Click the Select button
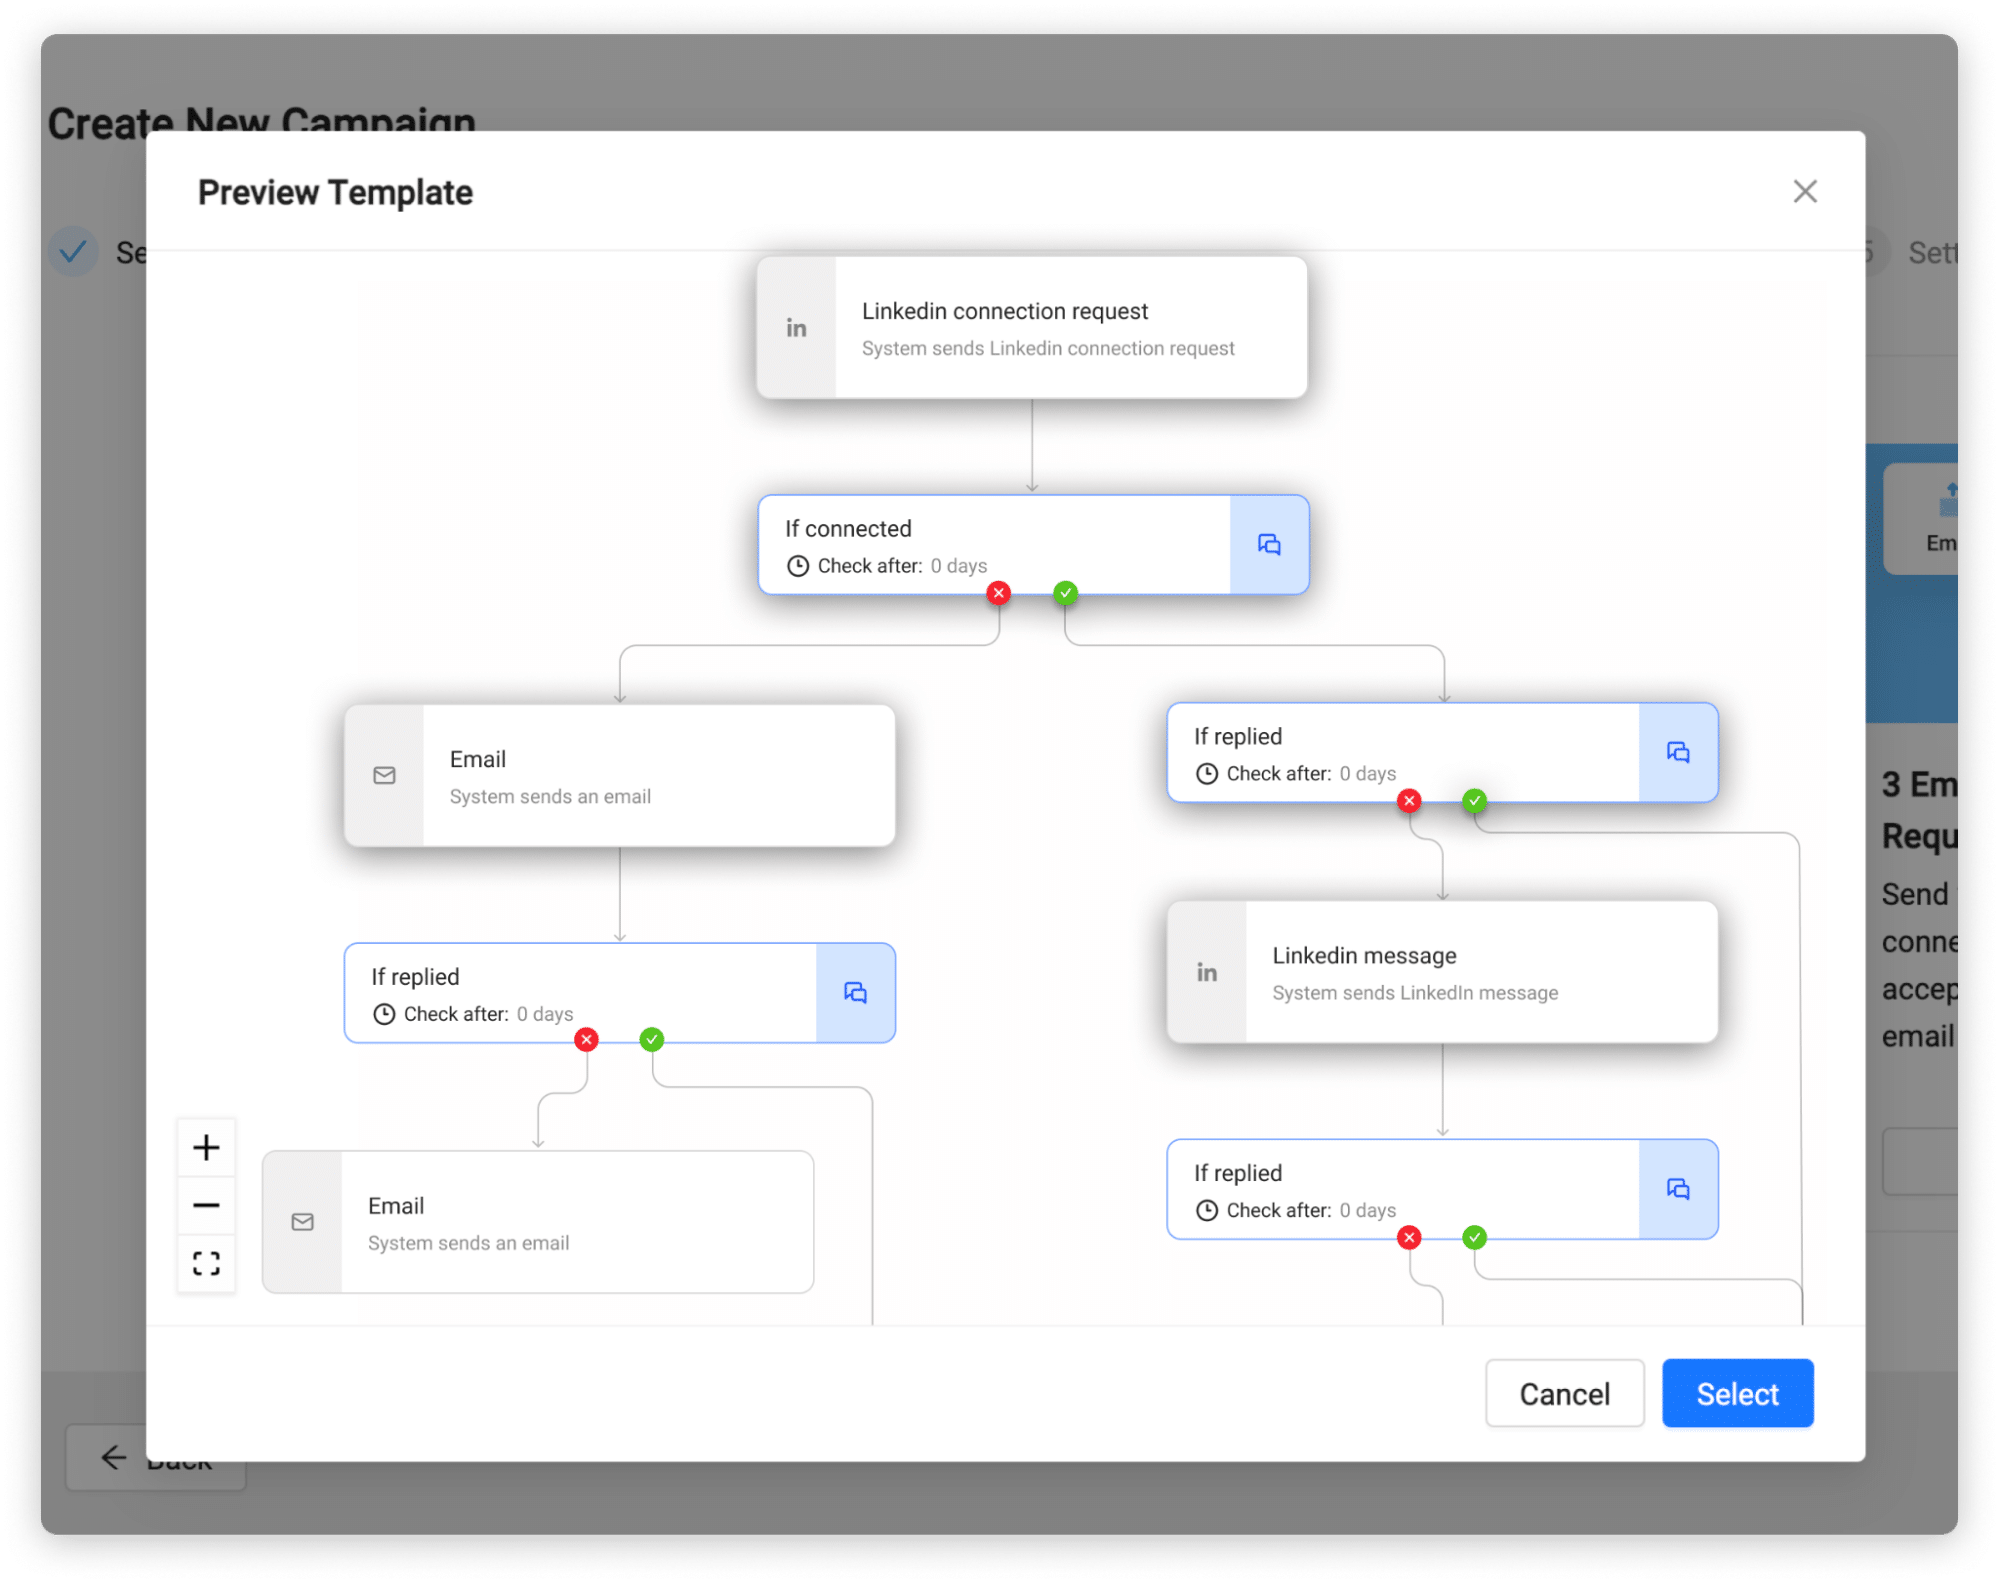 tap(1737, 1393)
